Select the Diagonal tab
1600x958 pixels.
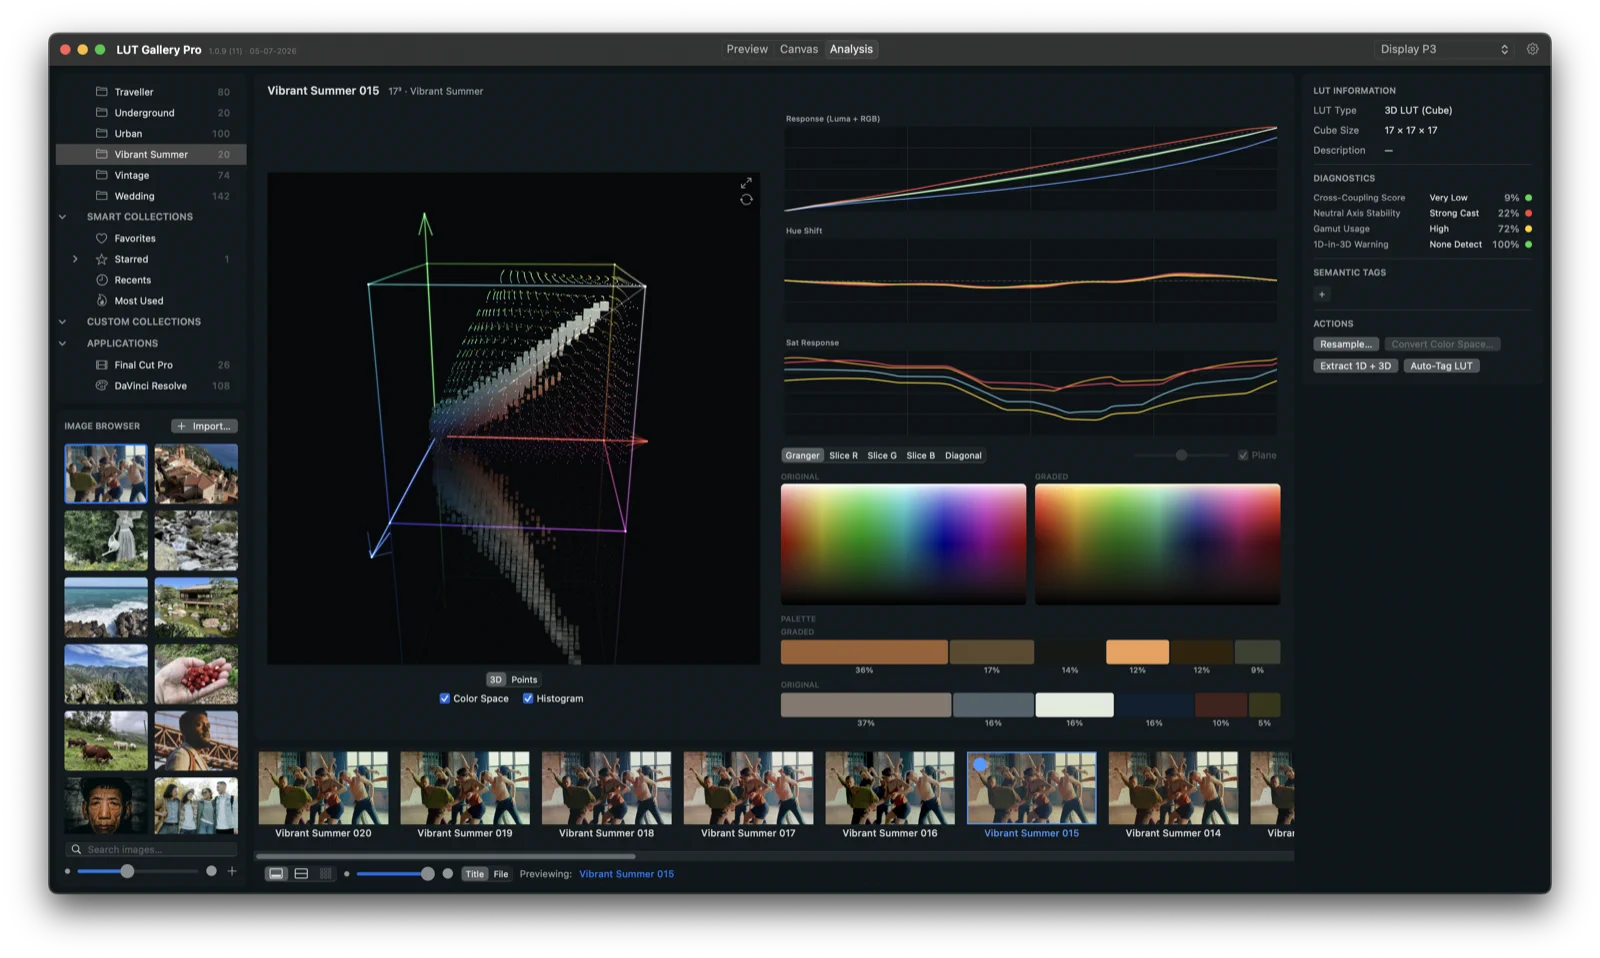pyautogui.click(x=963, y=455)
